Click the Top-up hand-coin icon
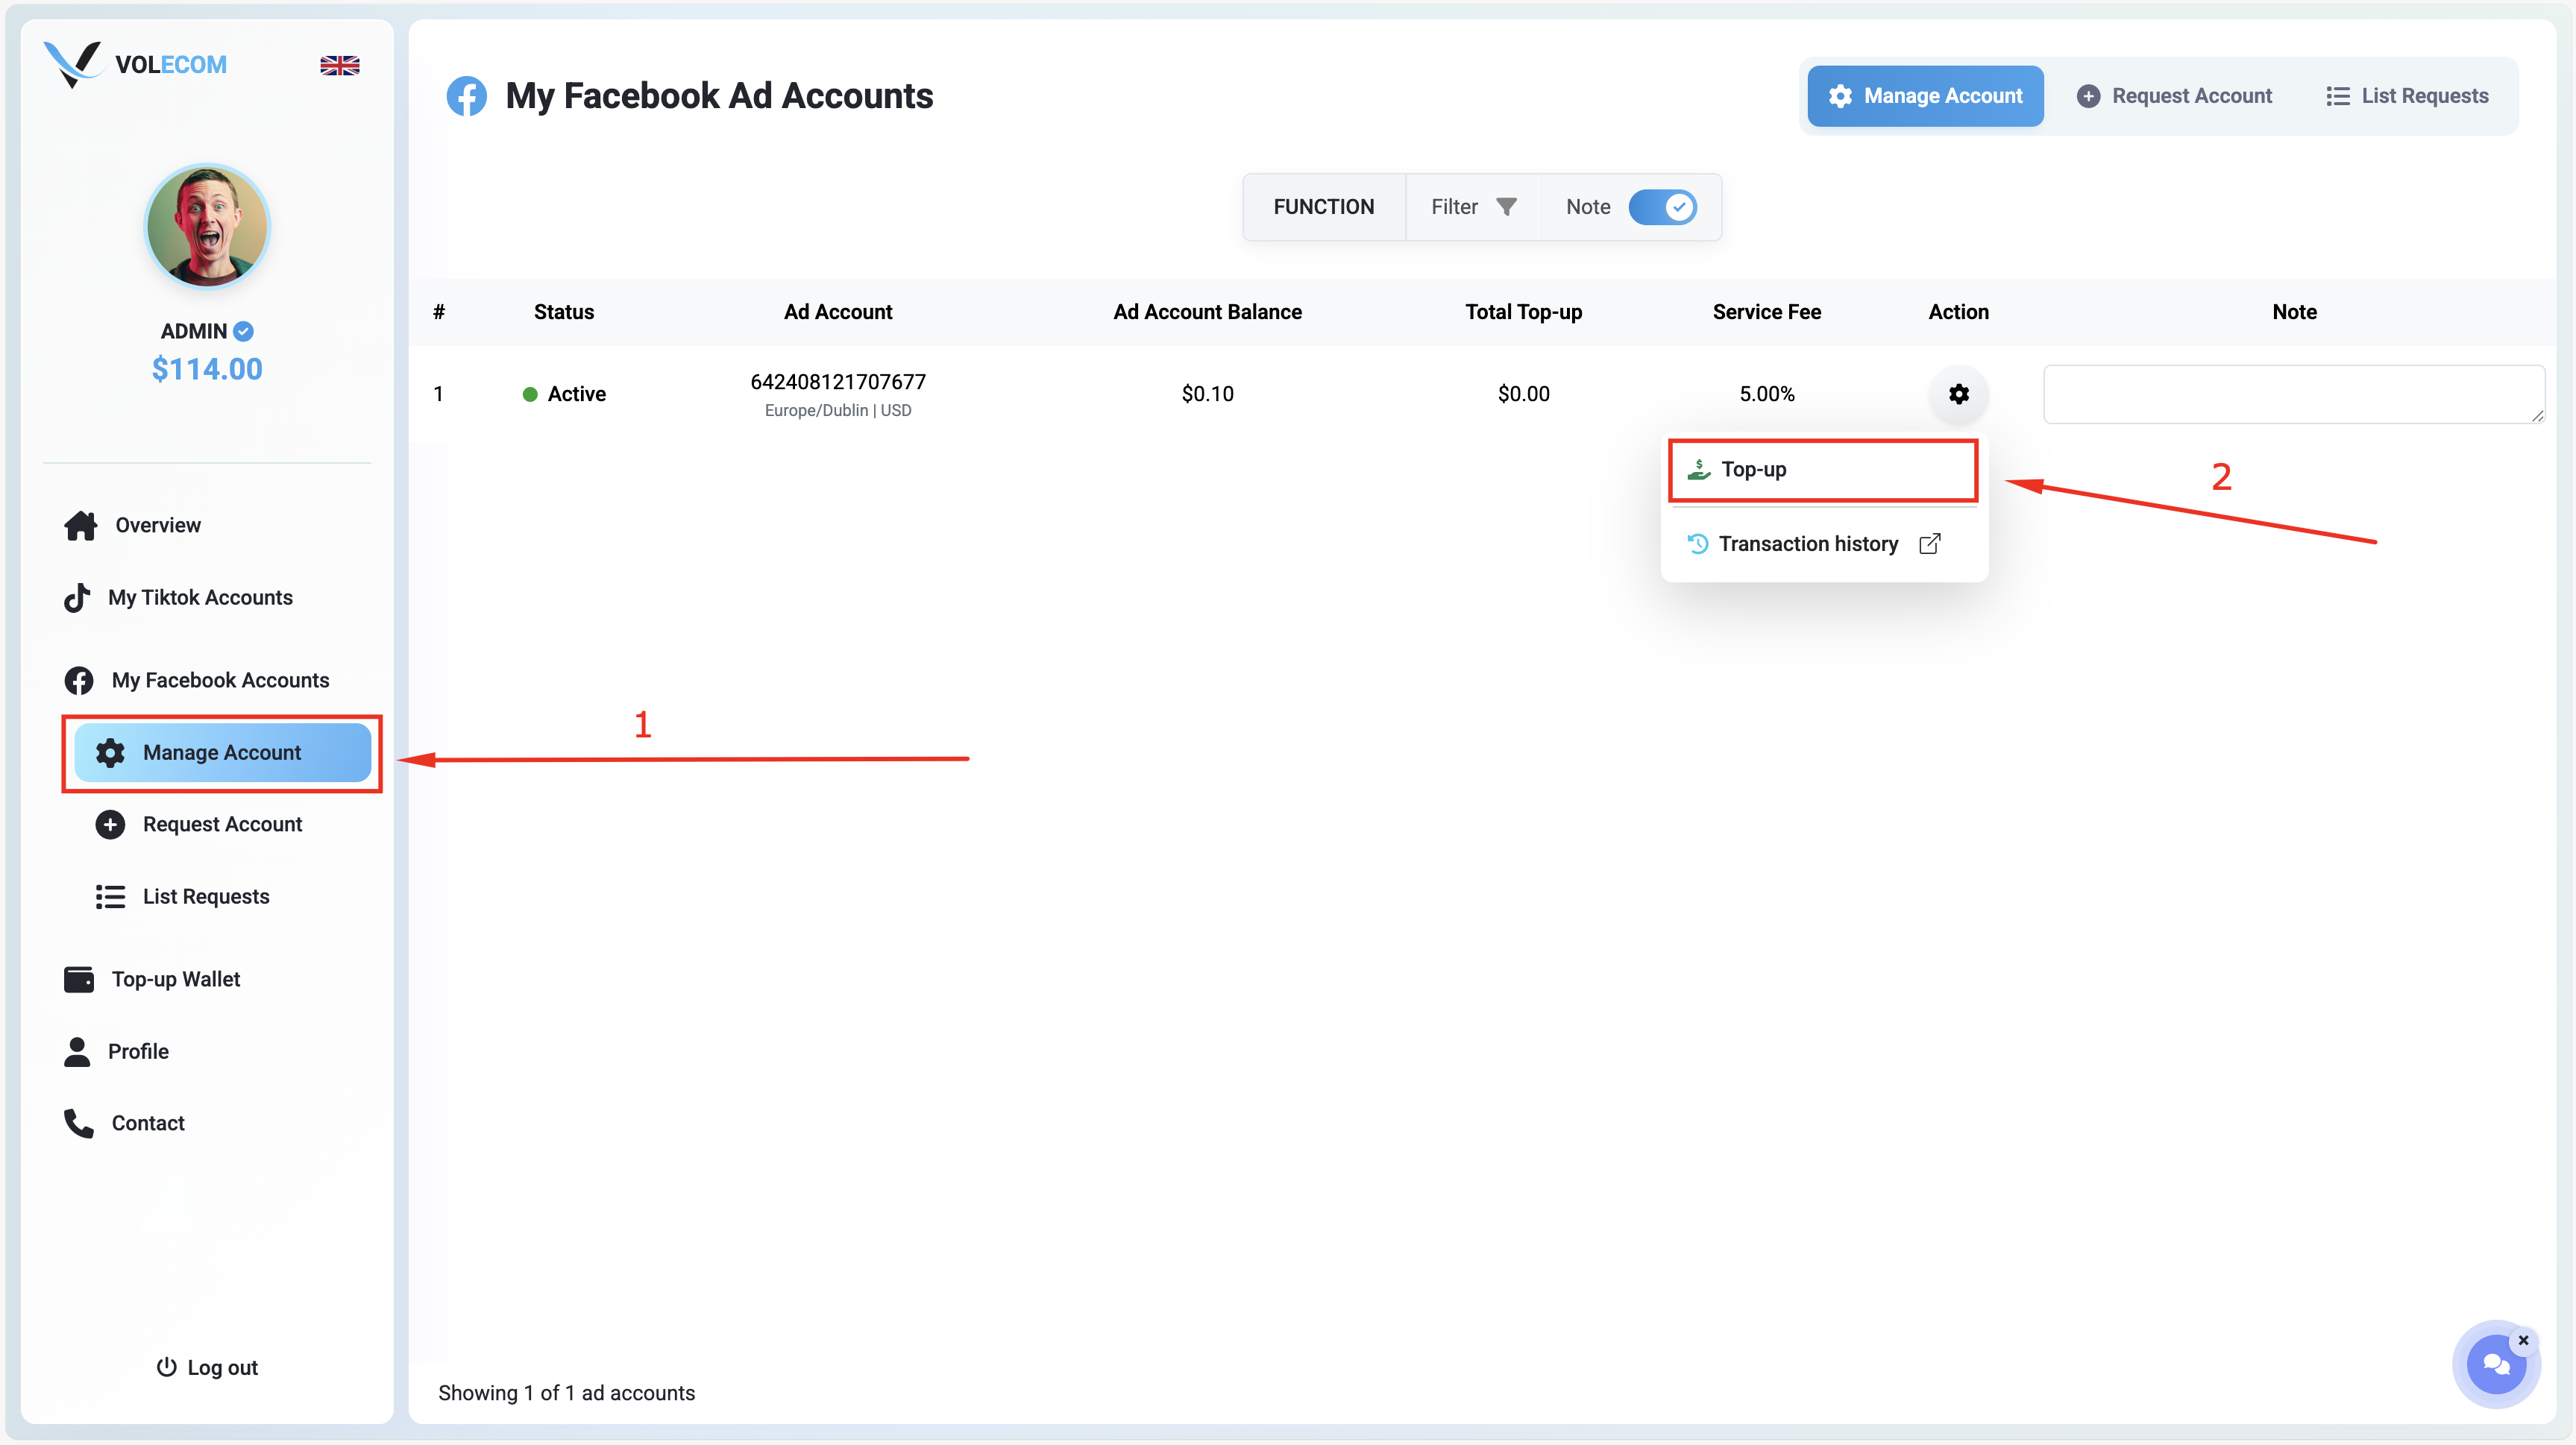 [1699, 469]
